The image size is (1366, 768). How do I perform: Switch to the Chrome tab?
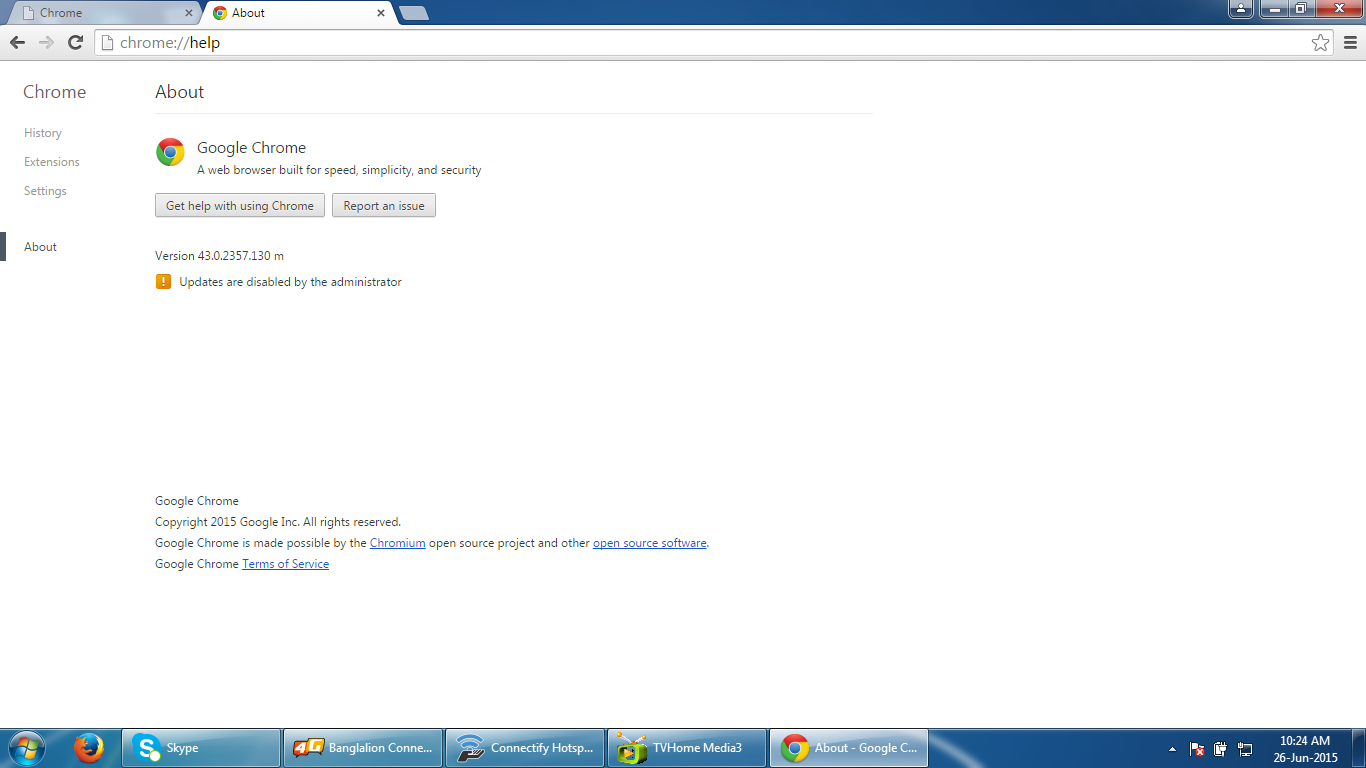[x=105, y=13]
